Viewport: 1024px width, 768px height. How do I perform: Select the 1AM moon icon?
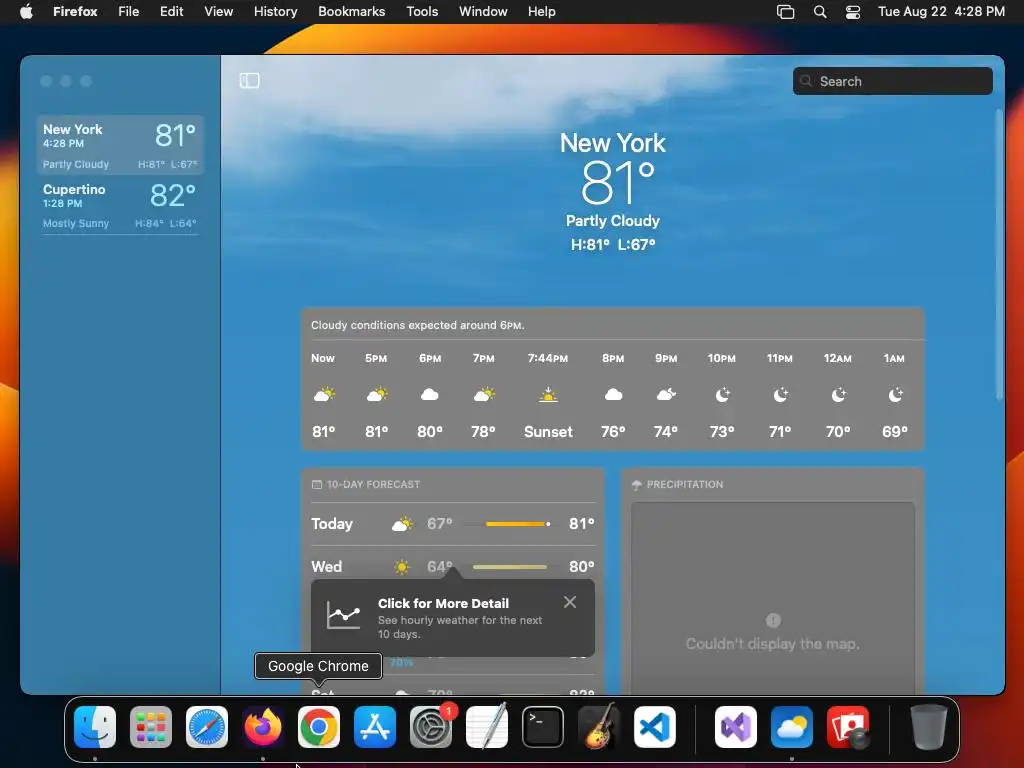(895, 394)
